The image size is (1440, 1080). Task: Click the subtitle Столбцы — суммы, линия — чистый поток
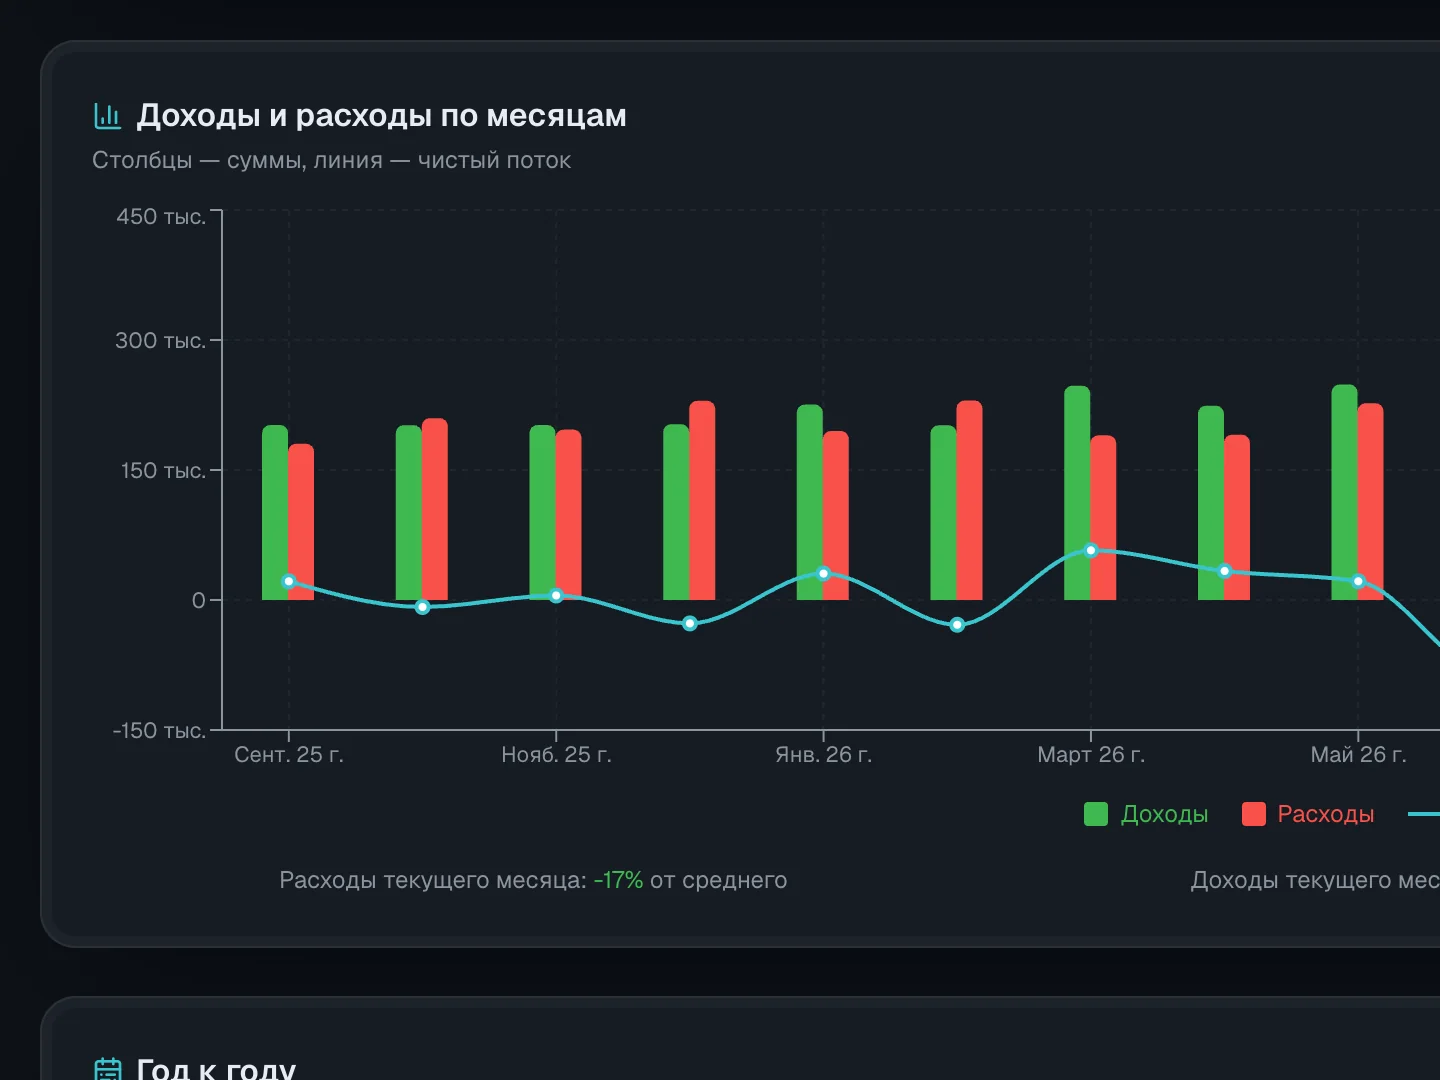click(x=331, y=160)
